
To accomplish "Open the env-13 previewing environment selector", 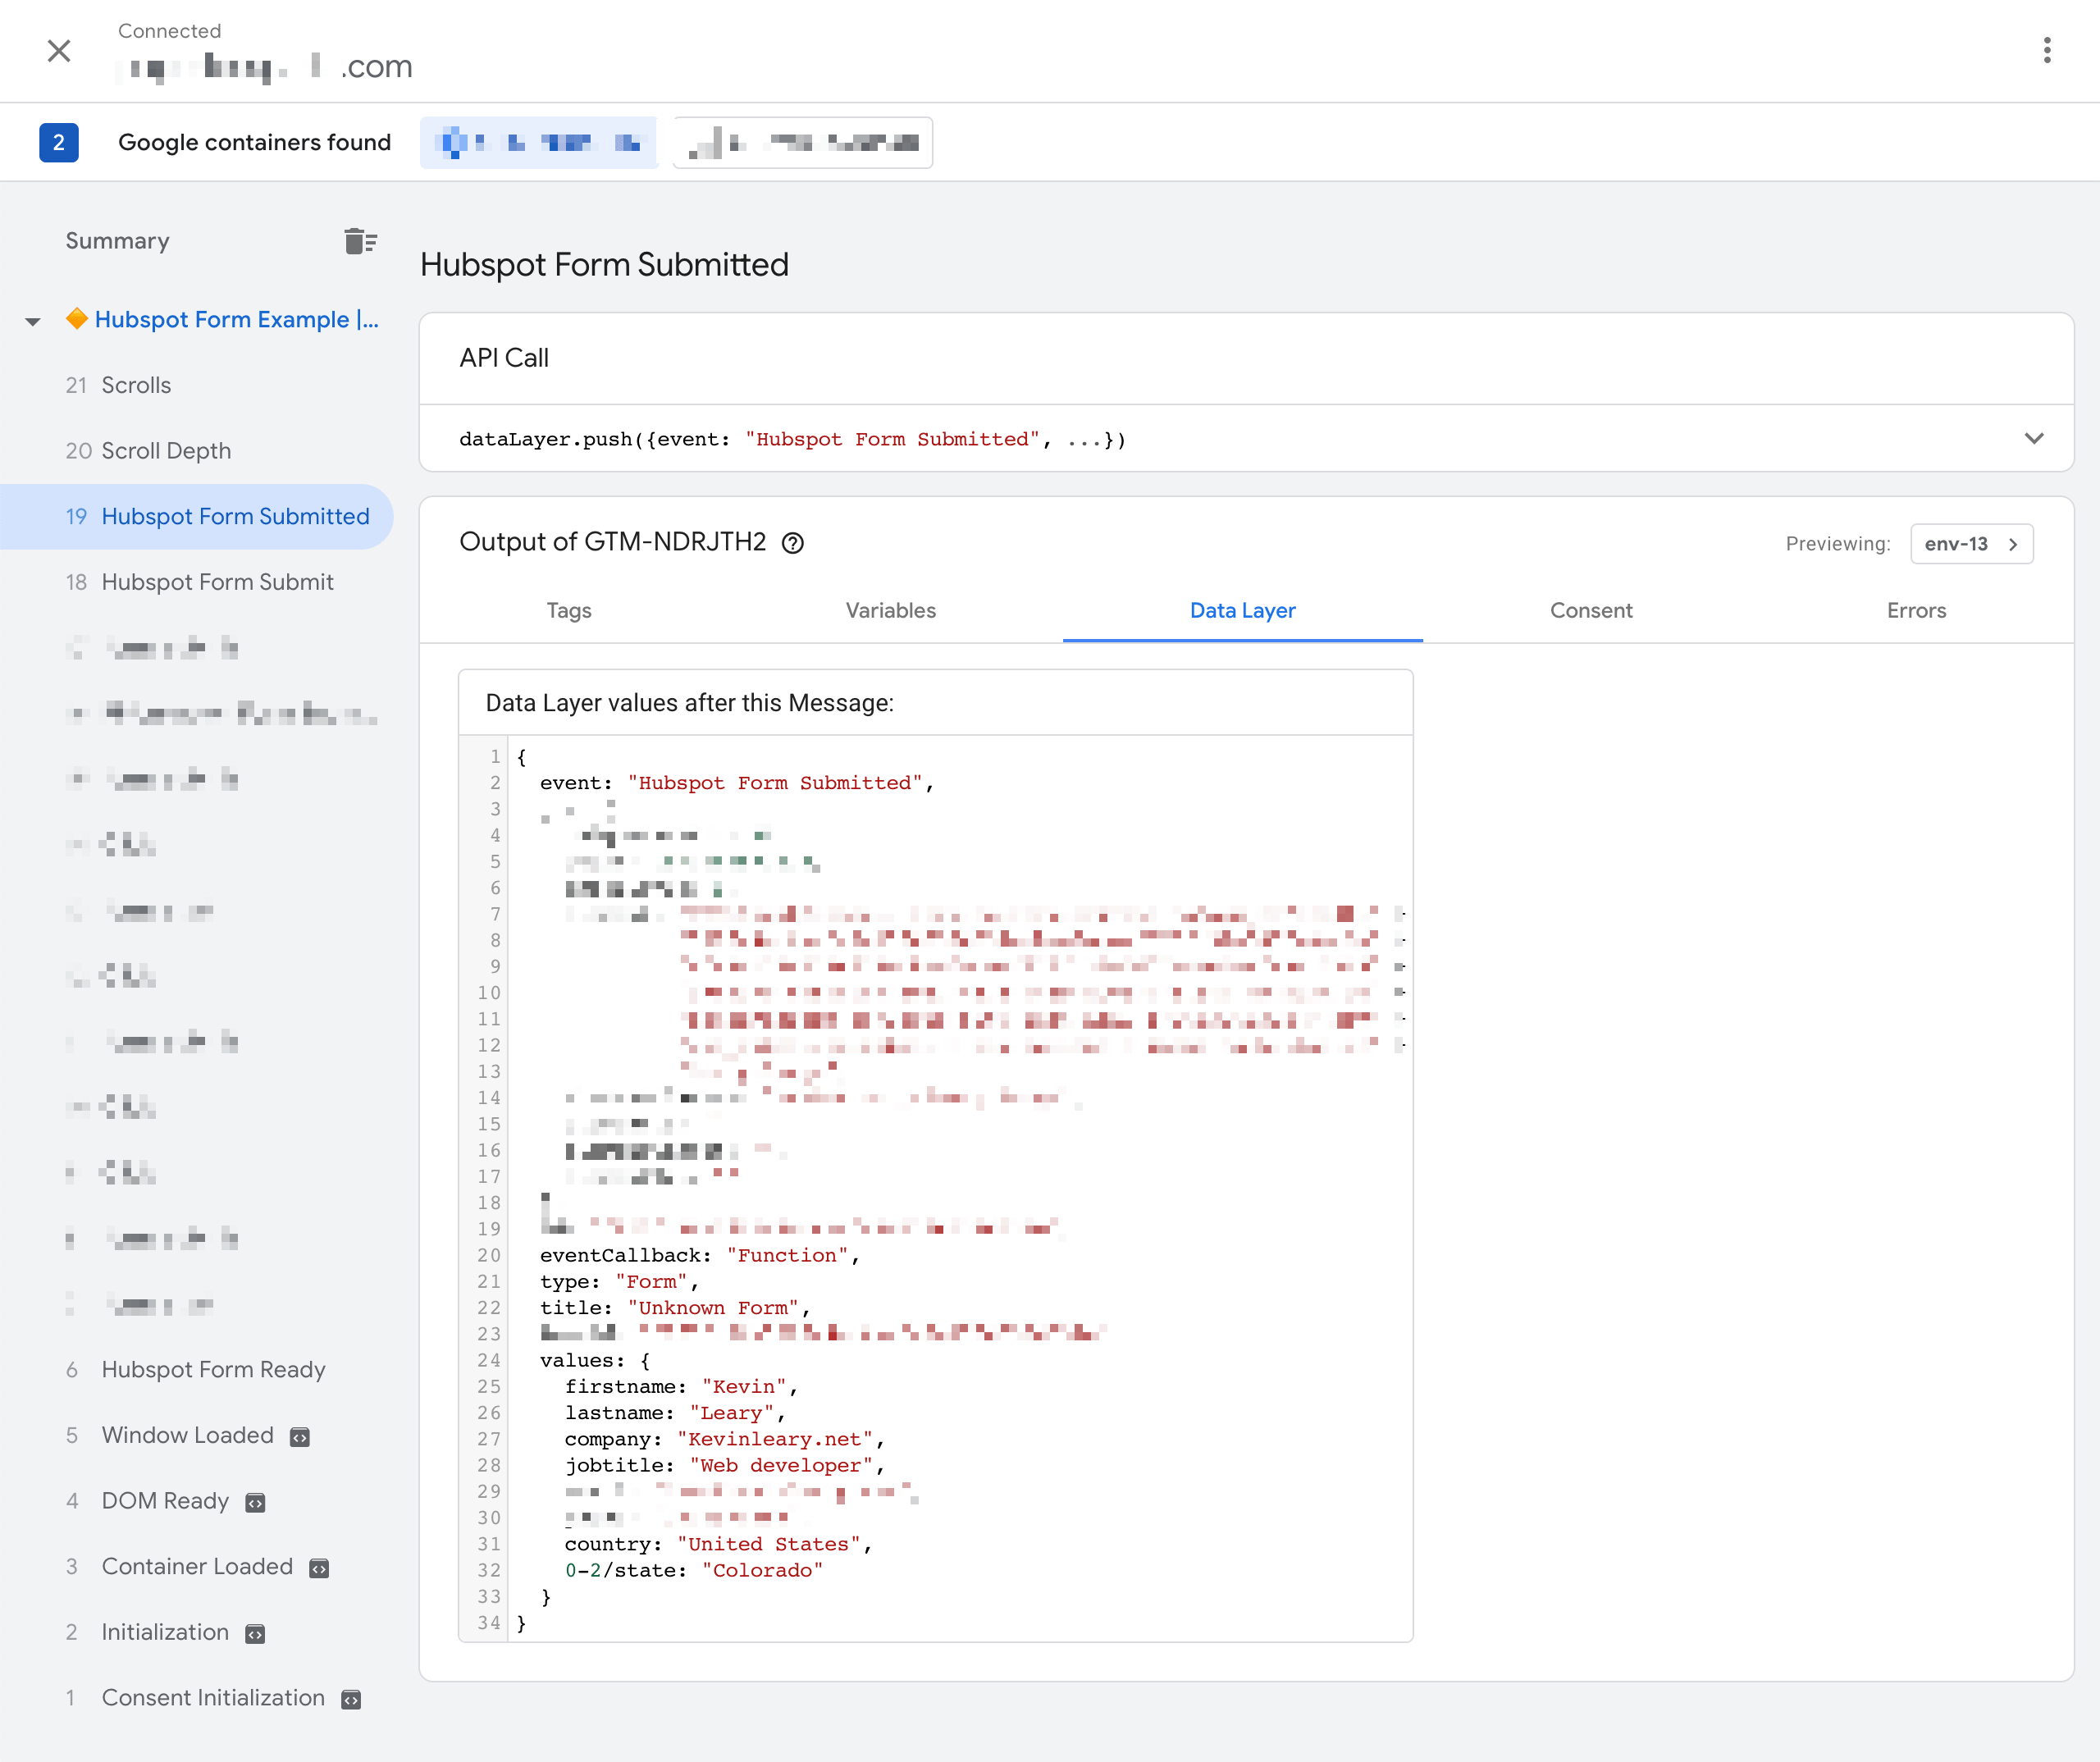I will click(x=1971, y=543).
